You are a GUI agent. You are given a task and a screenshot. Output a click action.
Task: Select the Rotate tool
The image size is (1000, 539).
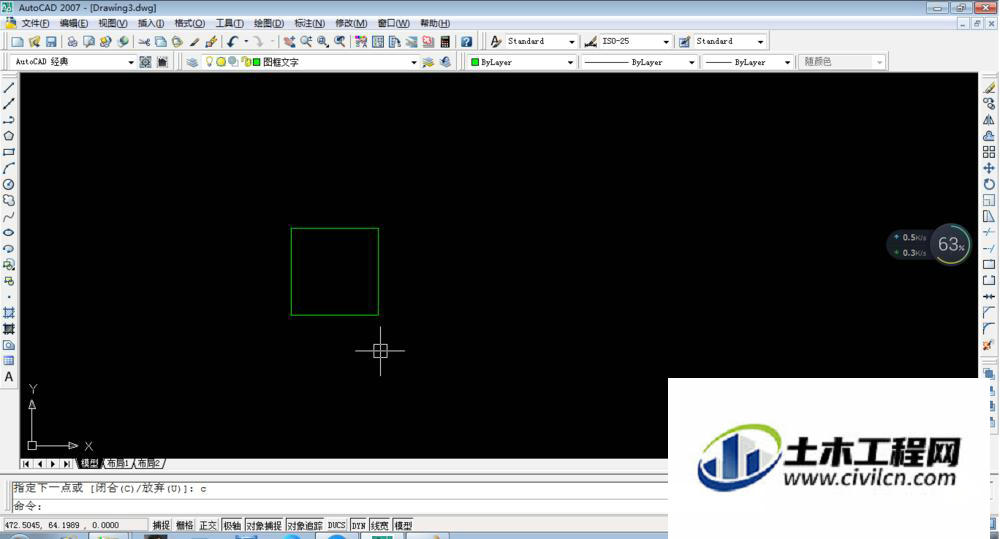click(989, 184)
